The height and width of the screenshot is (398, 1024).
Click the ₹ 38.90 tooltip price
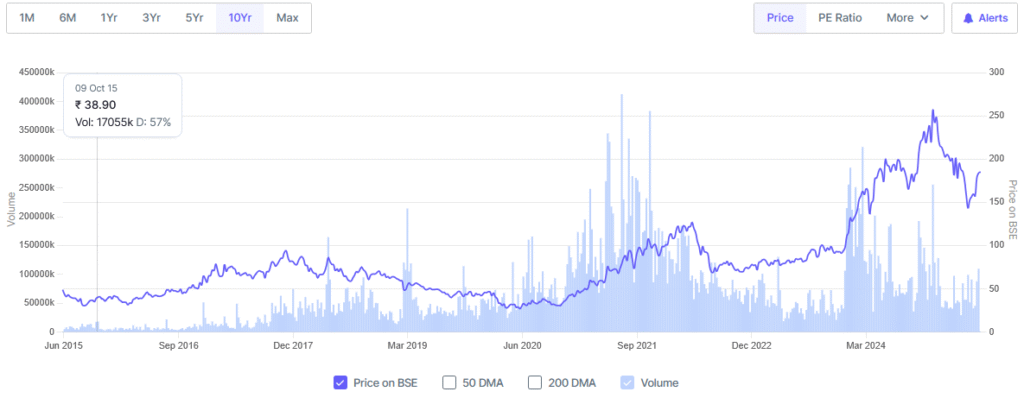click(95, 105)
